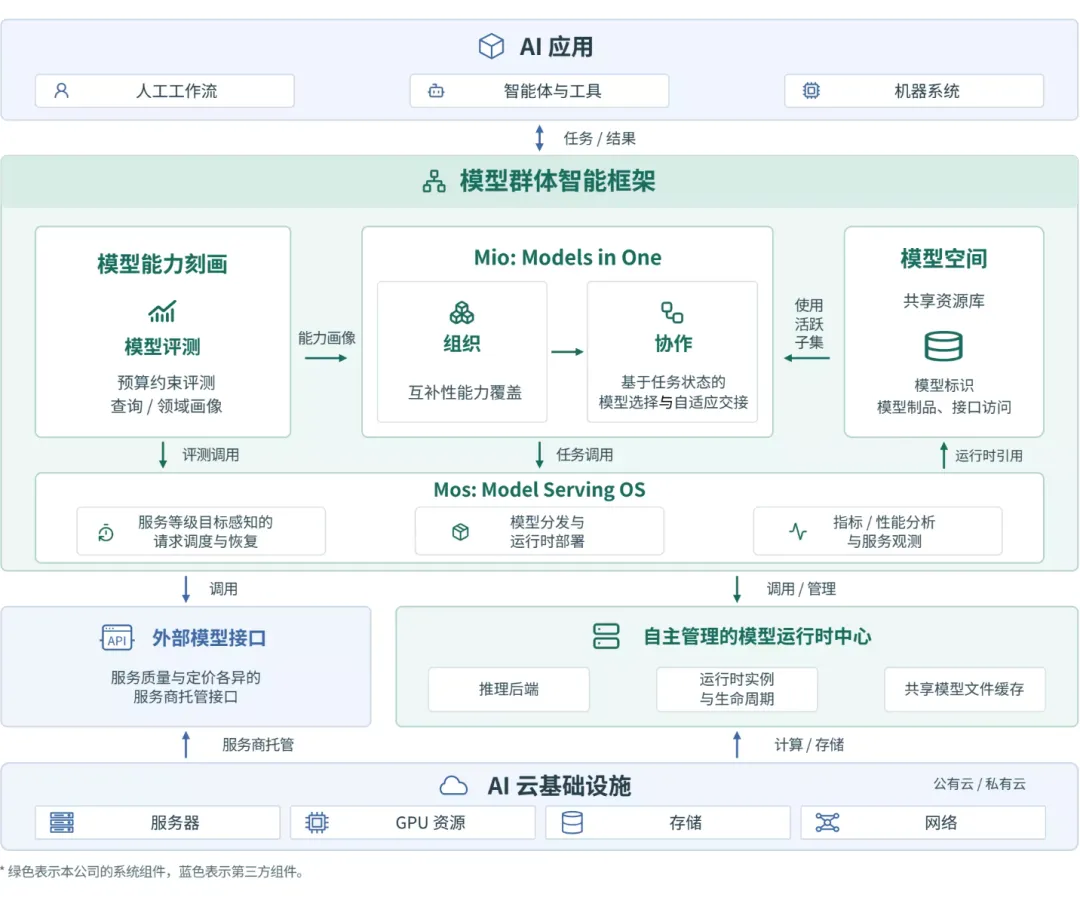Click the up arrow beside 运行时引用
The height and width of the screenshot is (897, 1080).
point(944,455)
